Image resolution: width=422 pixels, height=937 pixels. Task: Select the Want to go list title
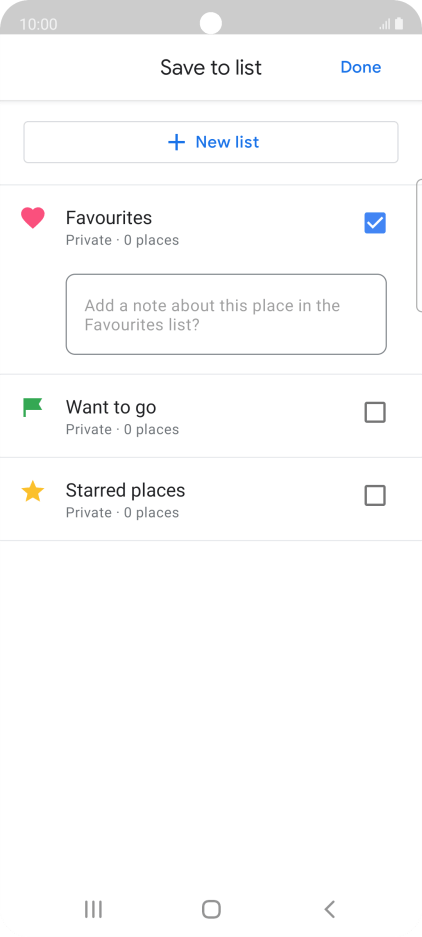click(x=111, y=407)
